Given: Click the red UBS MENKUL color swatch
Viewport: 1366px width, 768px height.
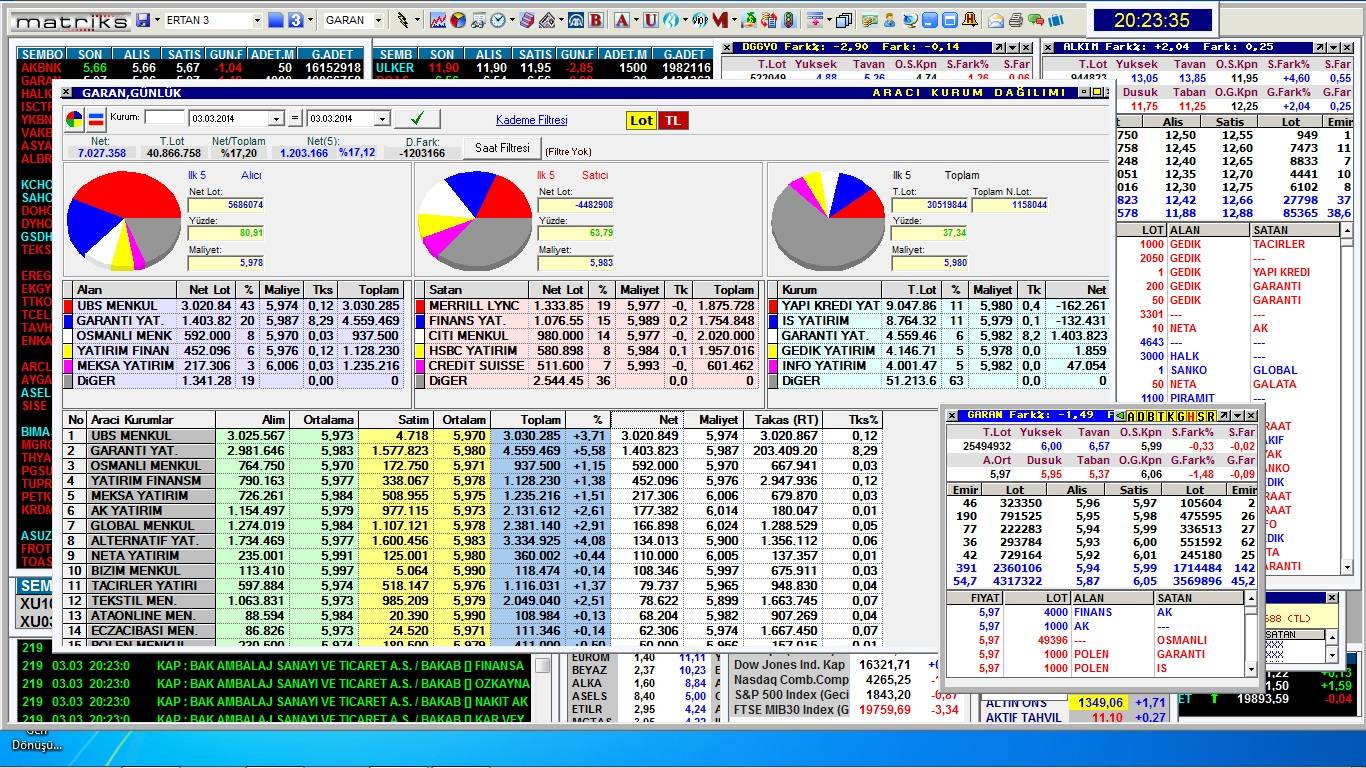Looking at the screenshot, I should point(69,306).
